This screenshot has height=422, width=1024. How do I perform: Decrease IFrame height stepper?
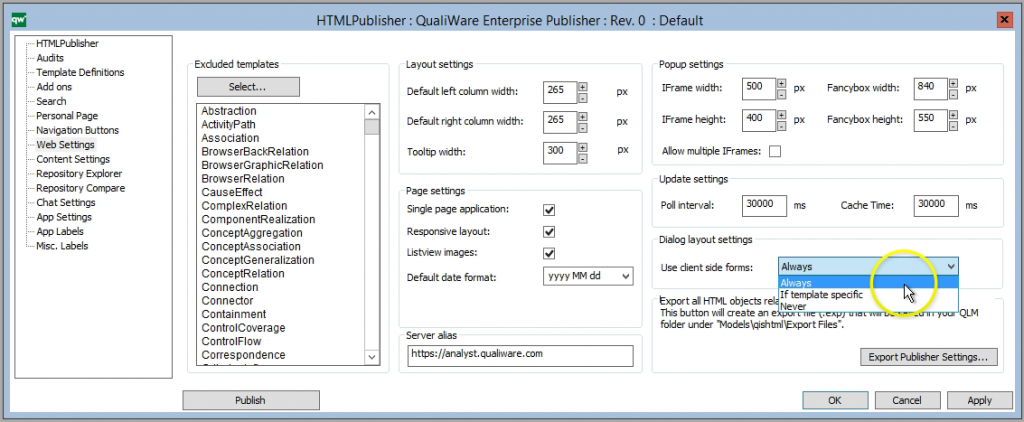pos(782,125)
